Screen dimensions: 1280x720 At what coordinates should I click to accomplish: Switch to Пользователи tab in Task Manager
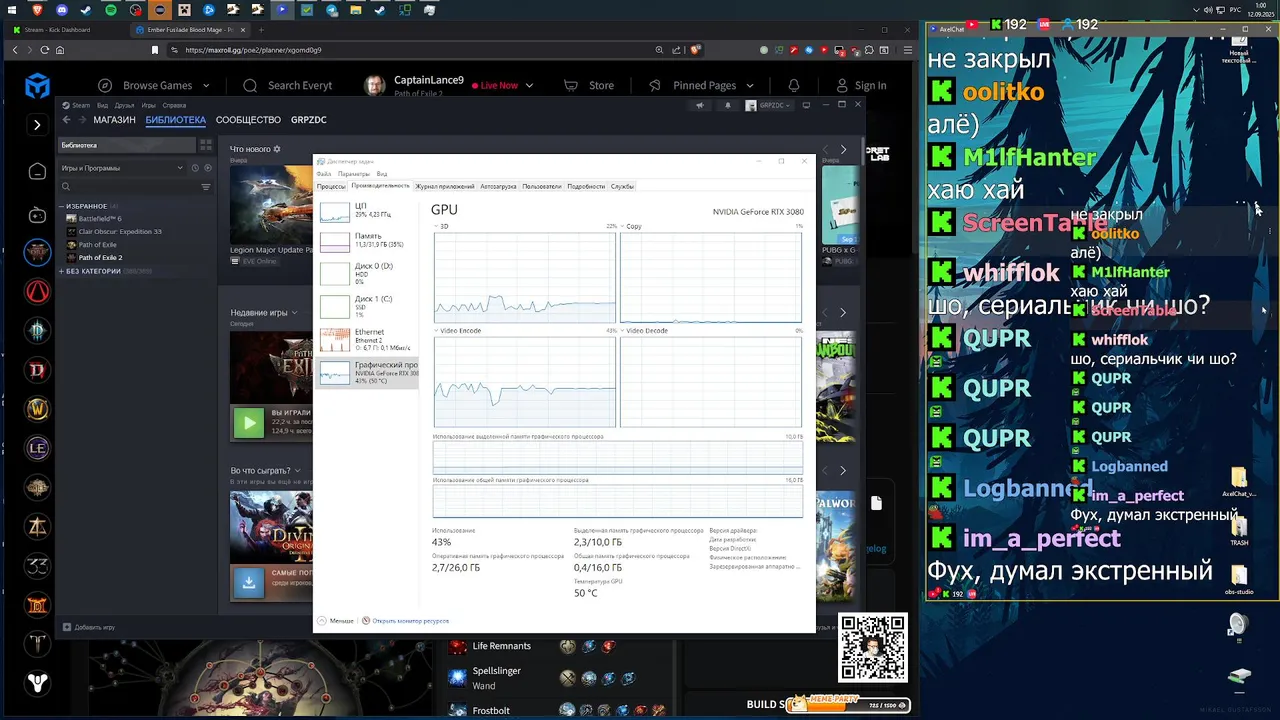[542, 186]
